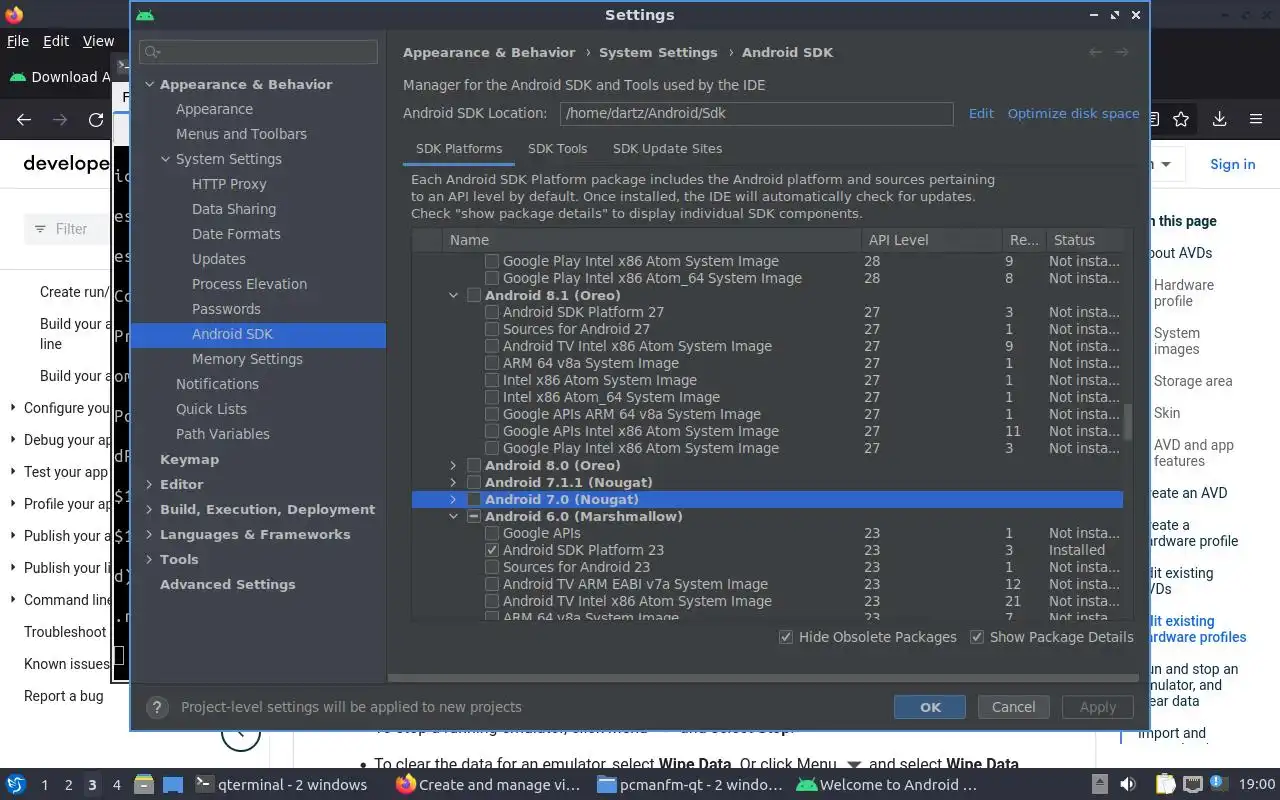Toggle Hide Obsolete Packages checkbox

pyautogui.click(x=786, y=637)
